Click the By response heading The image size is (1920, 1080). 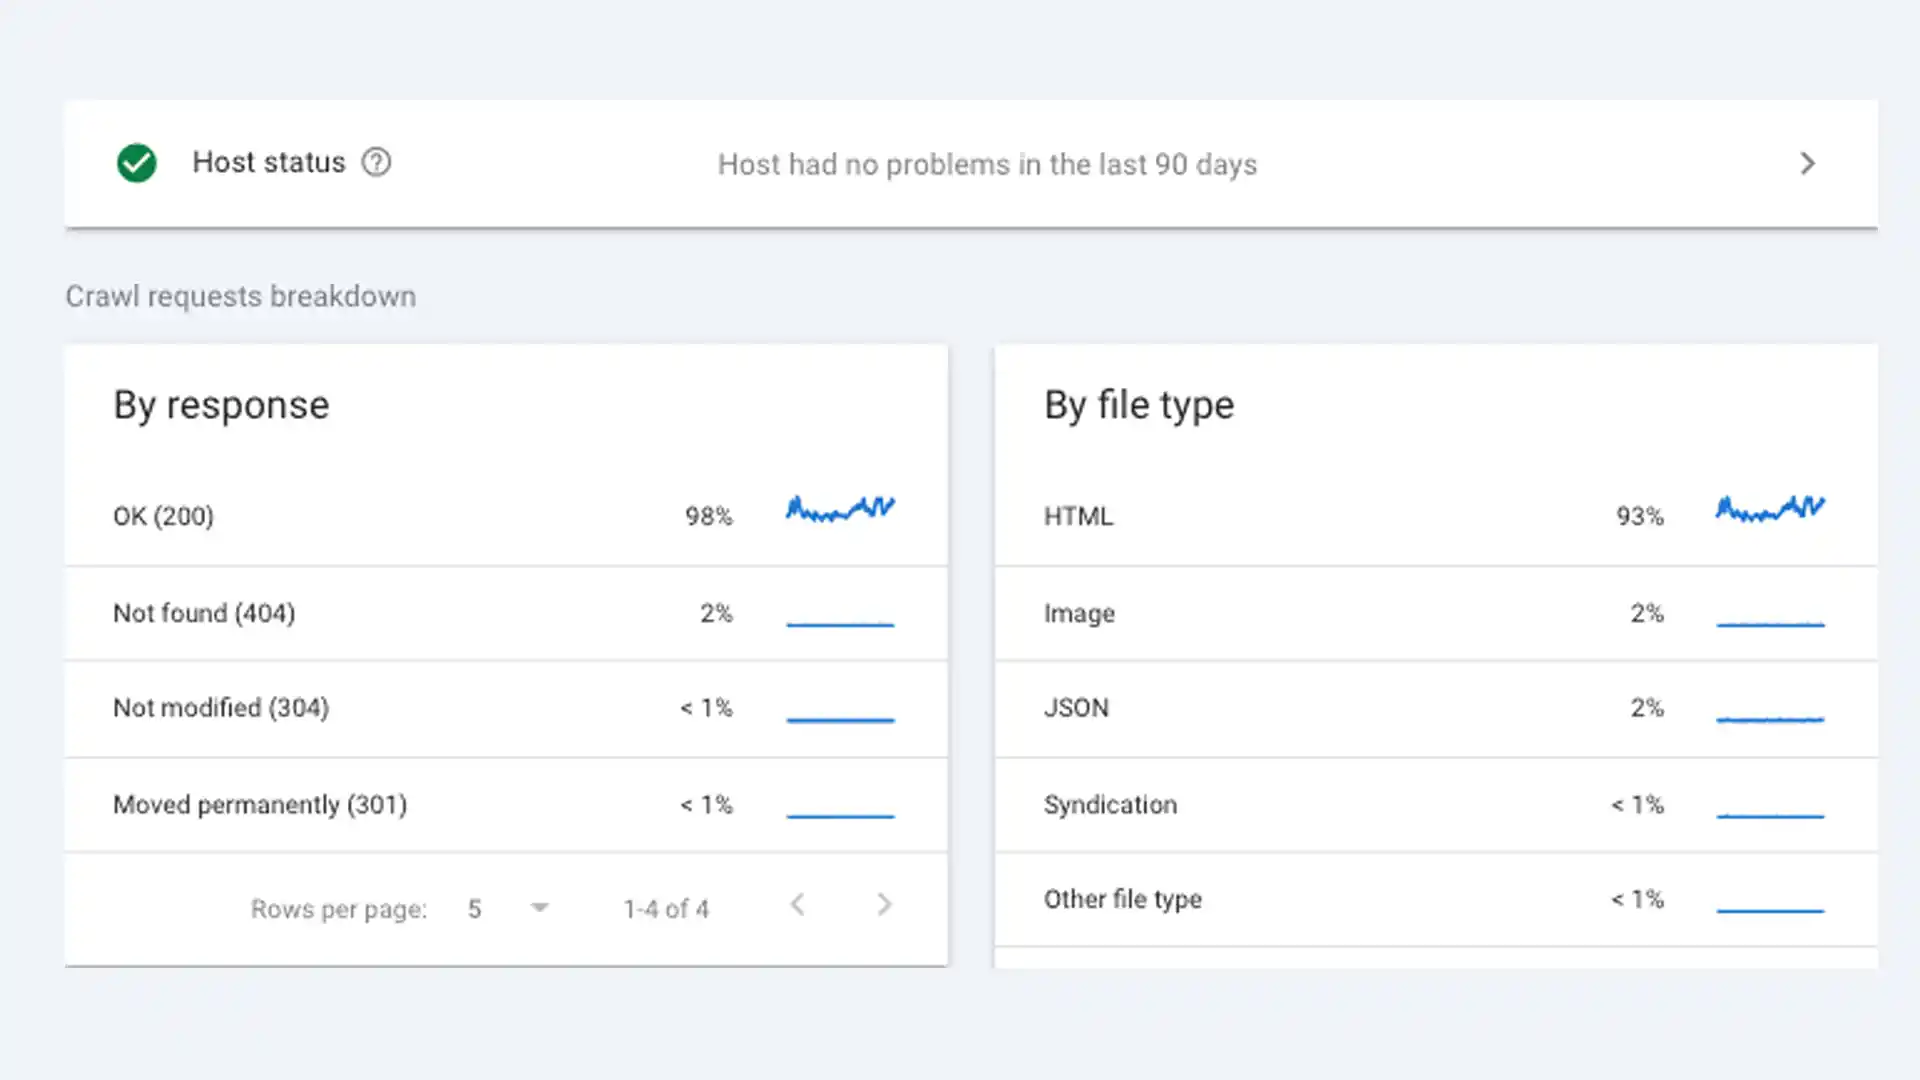coord(221,405)
